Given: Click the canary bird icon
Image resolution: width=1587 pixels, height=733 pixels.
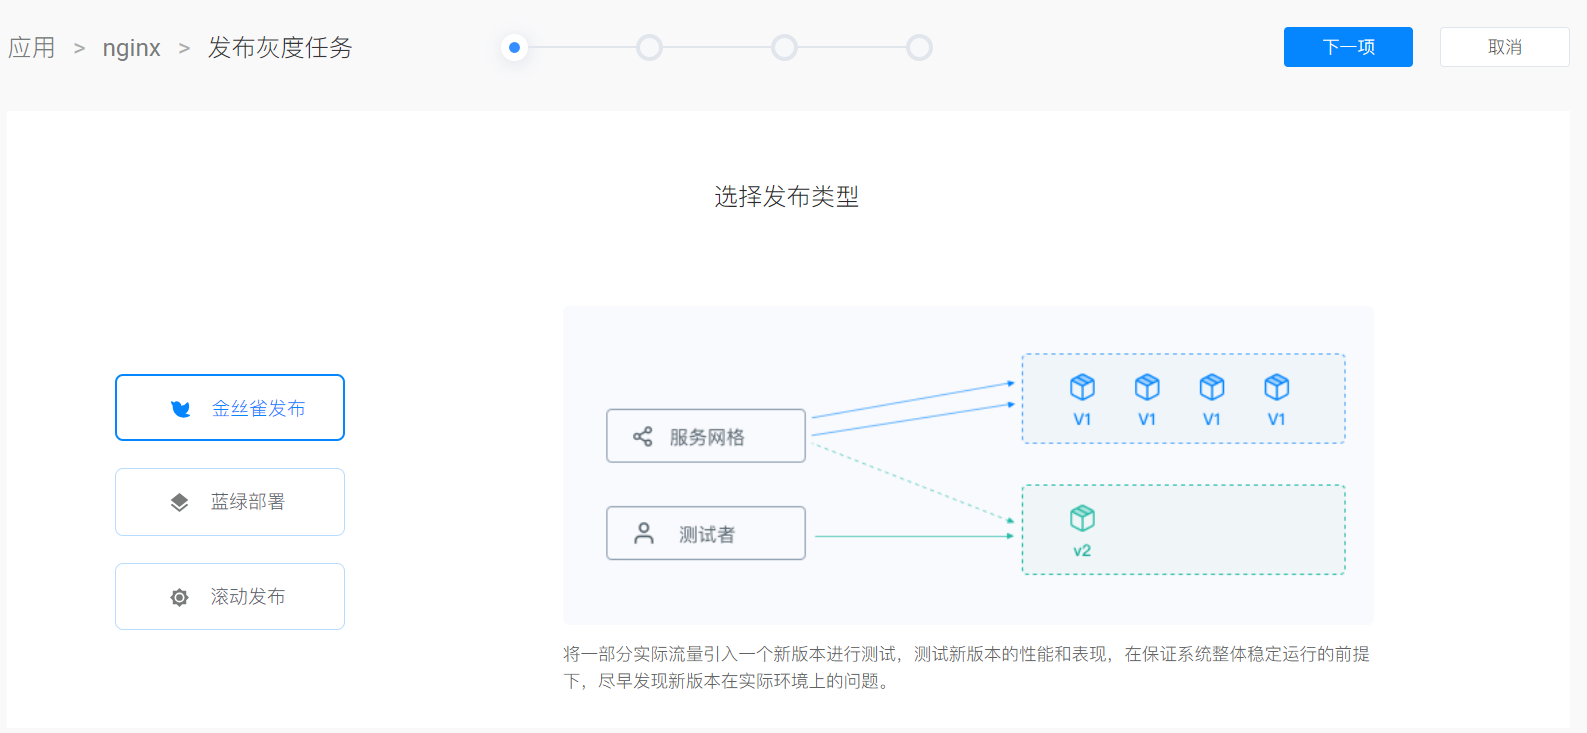Looking at the screenshot, I should click(181, 409).
